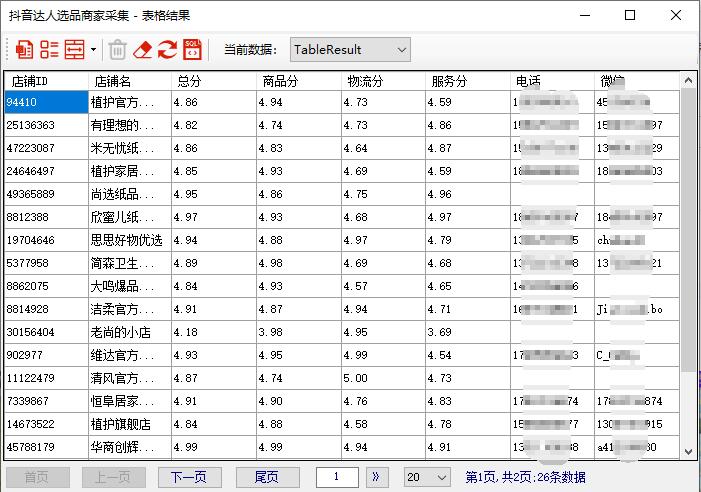Click the SQL script icon in toolbar

(x=191, y=49)
